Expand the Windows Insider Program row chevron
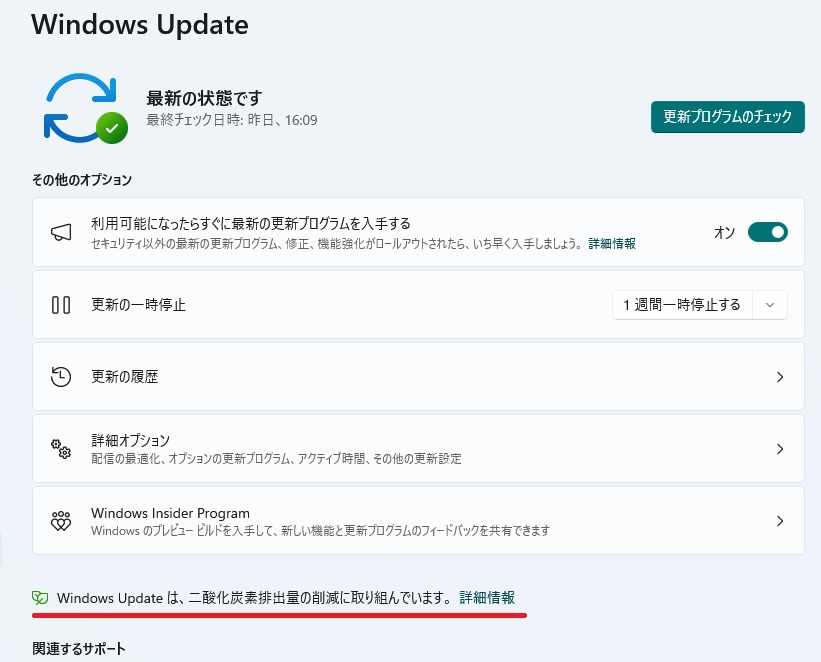The width and height of the screenshot is (821, 662). pos(780,521)
